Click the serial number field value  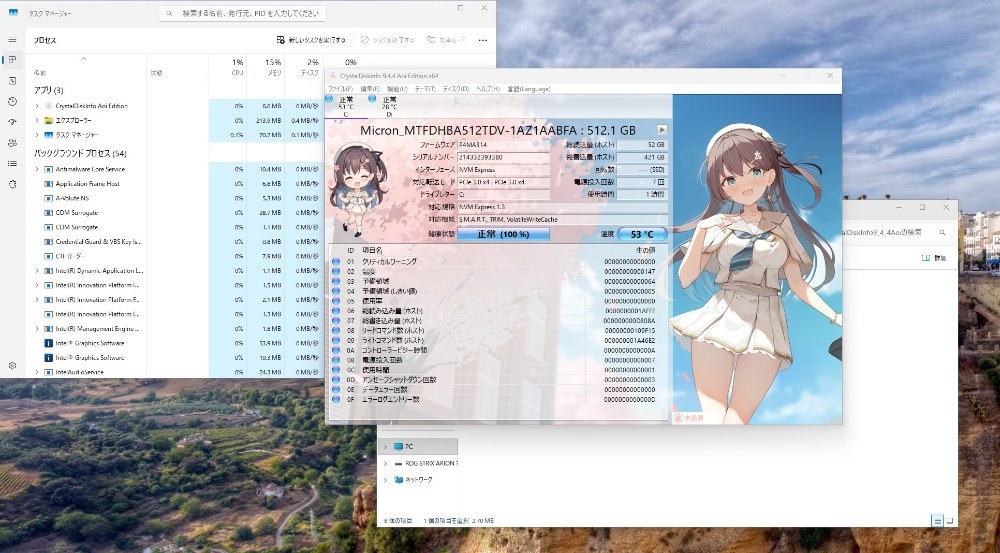click(x=503, y=158)
